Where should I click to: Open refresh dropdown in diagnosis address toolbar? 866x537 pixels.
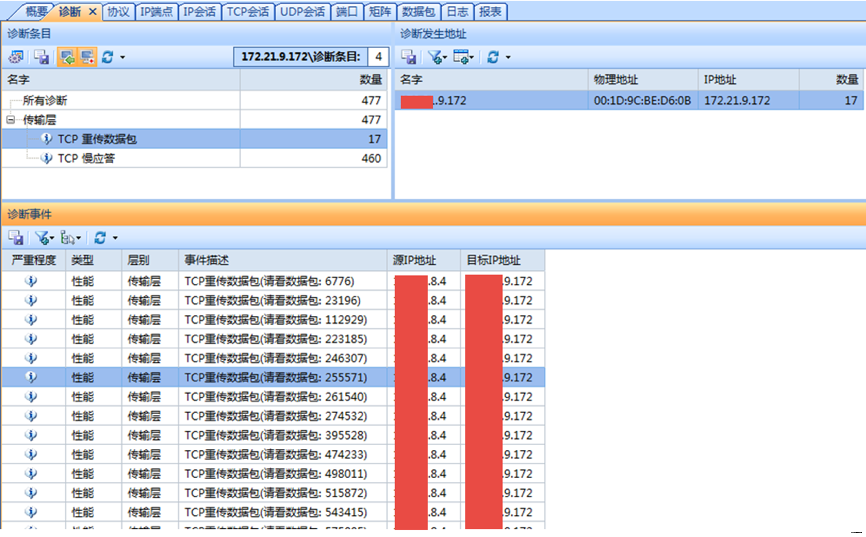coord(508,57)
